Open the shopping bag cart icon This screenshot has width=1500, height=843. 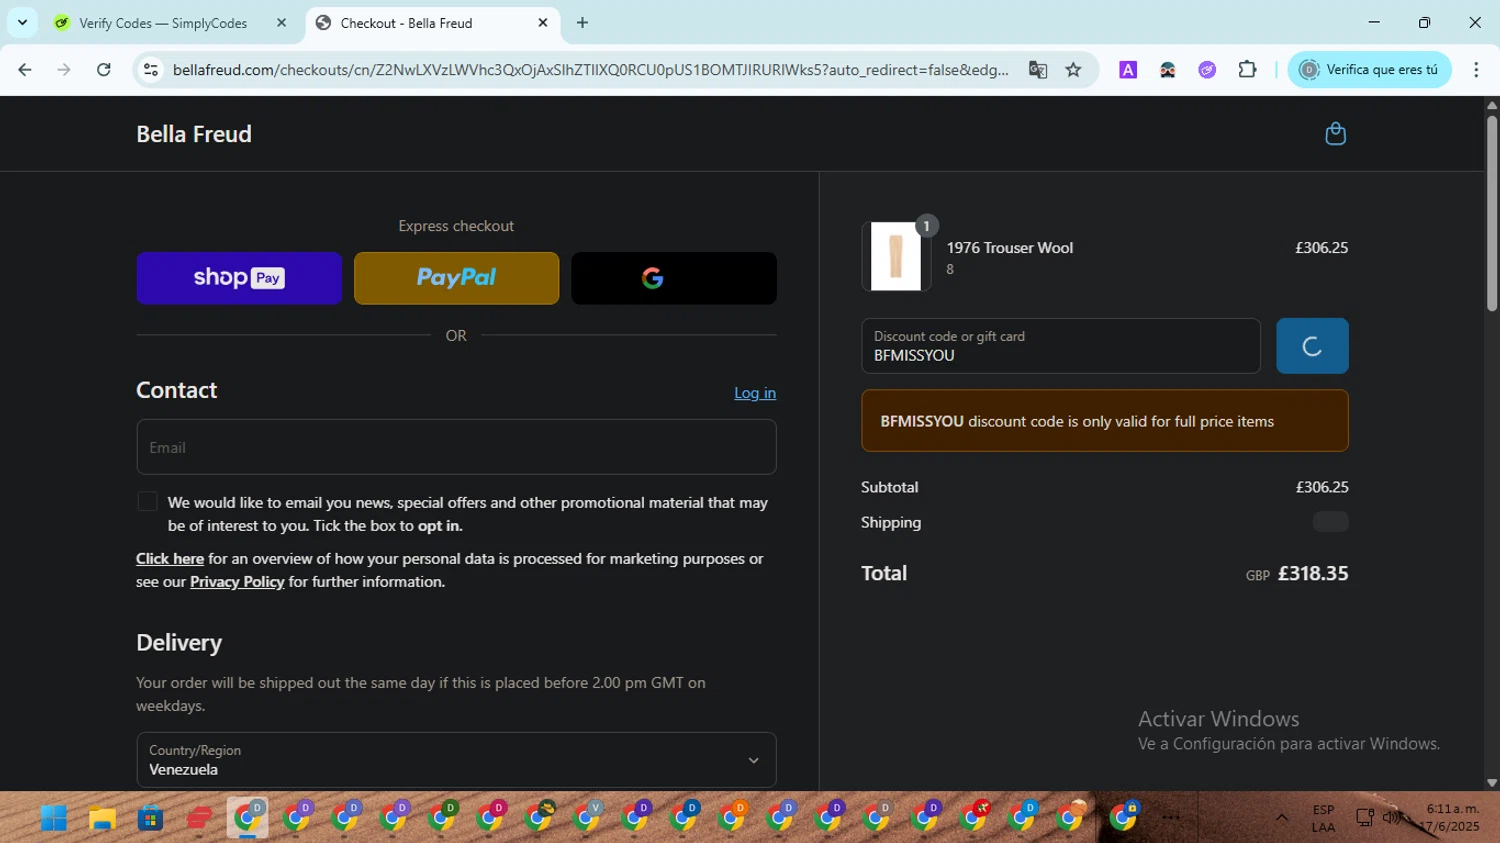(x=1335, y=134)
